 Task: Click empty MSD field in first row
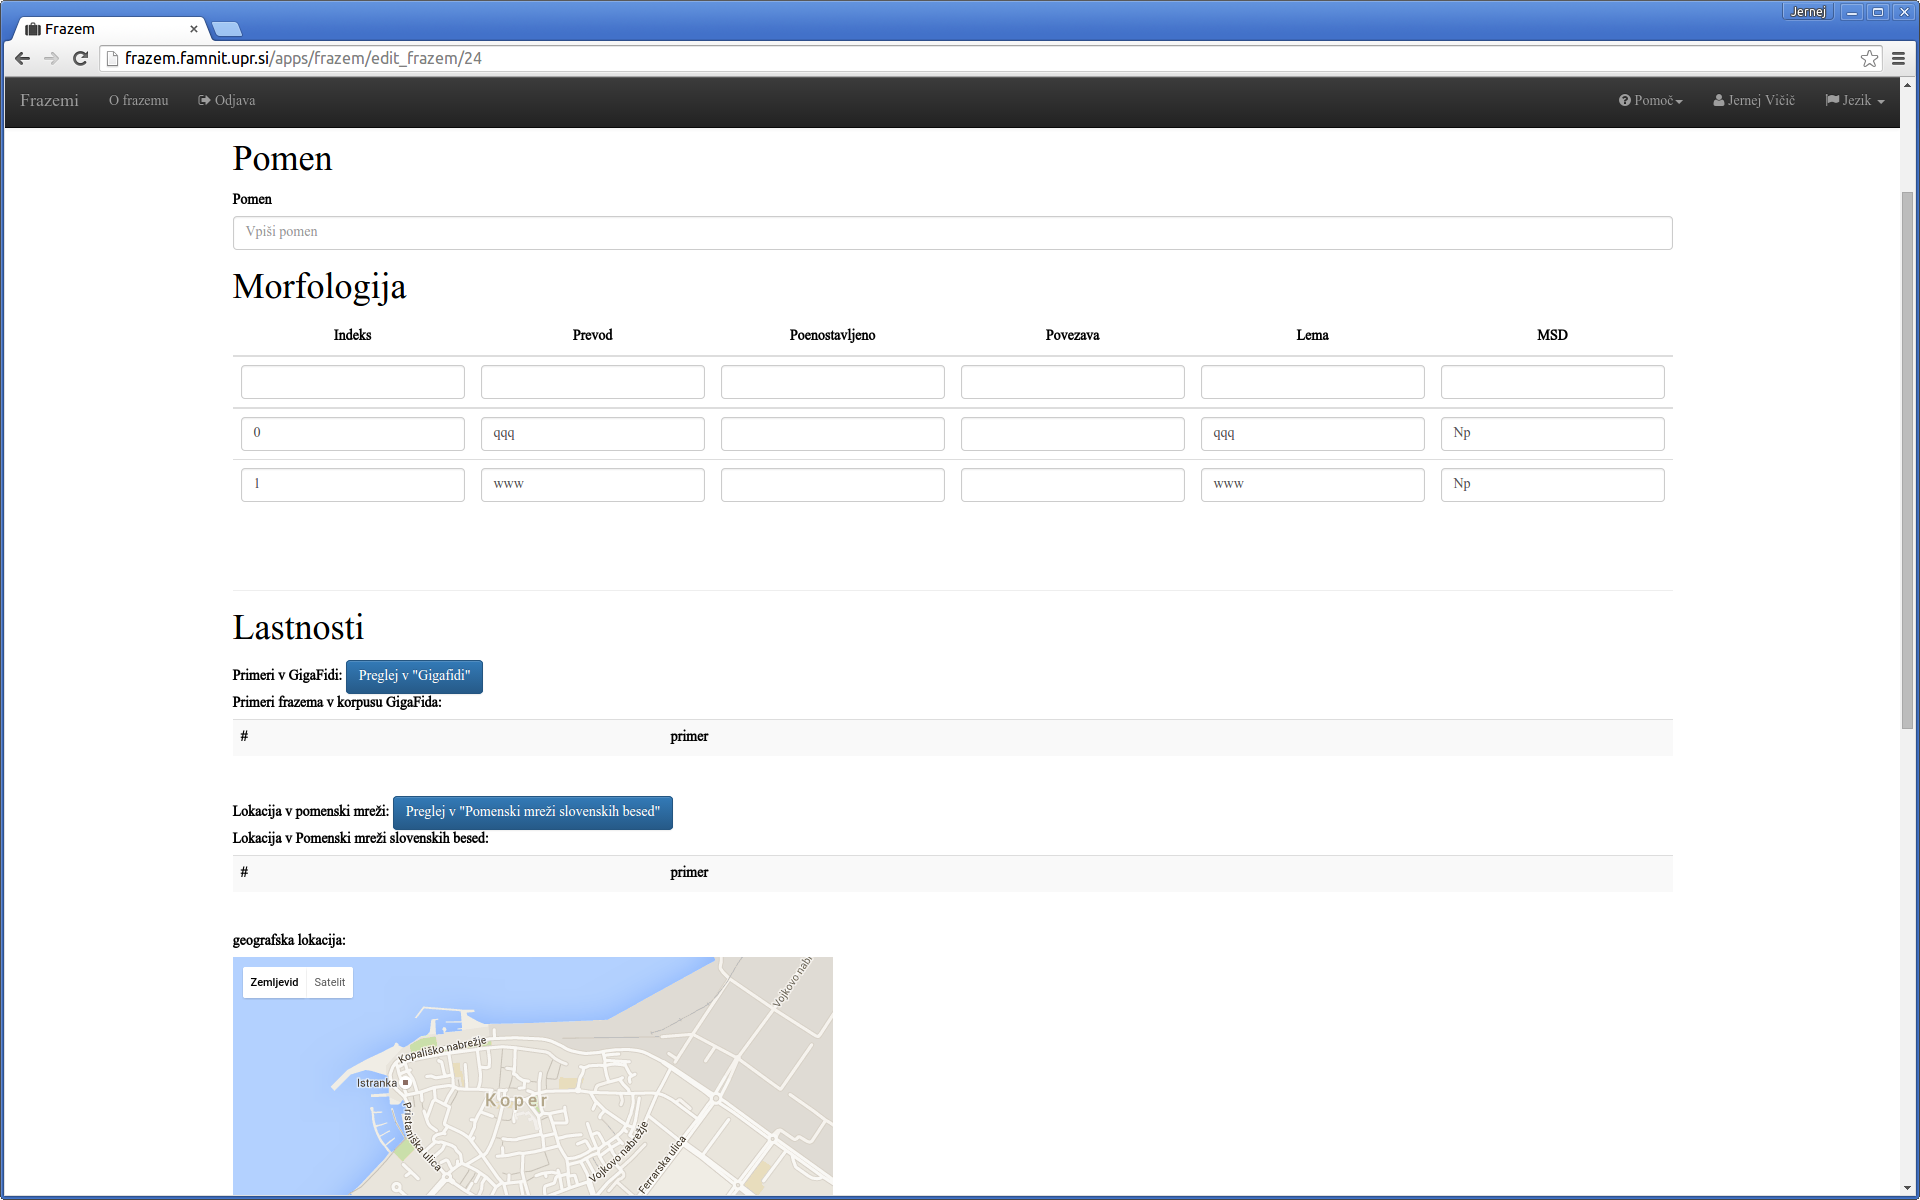(1552, 382)
